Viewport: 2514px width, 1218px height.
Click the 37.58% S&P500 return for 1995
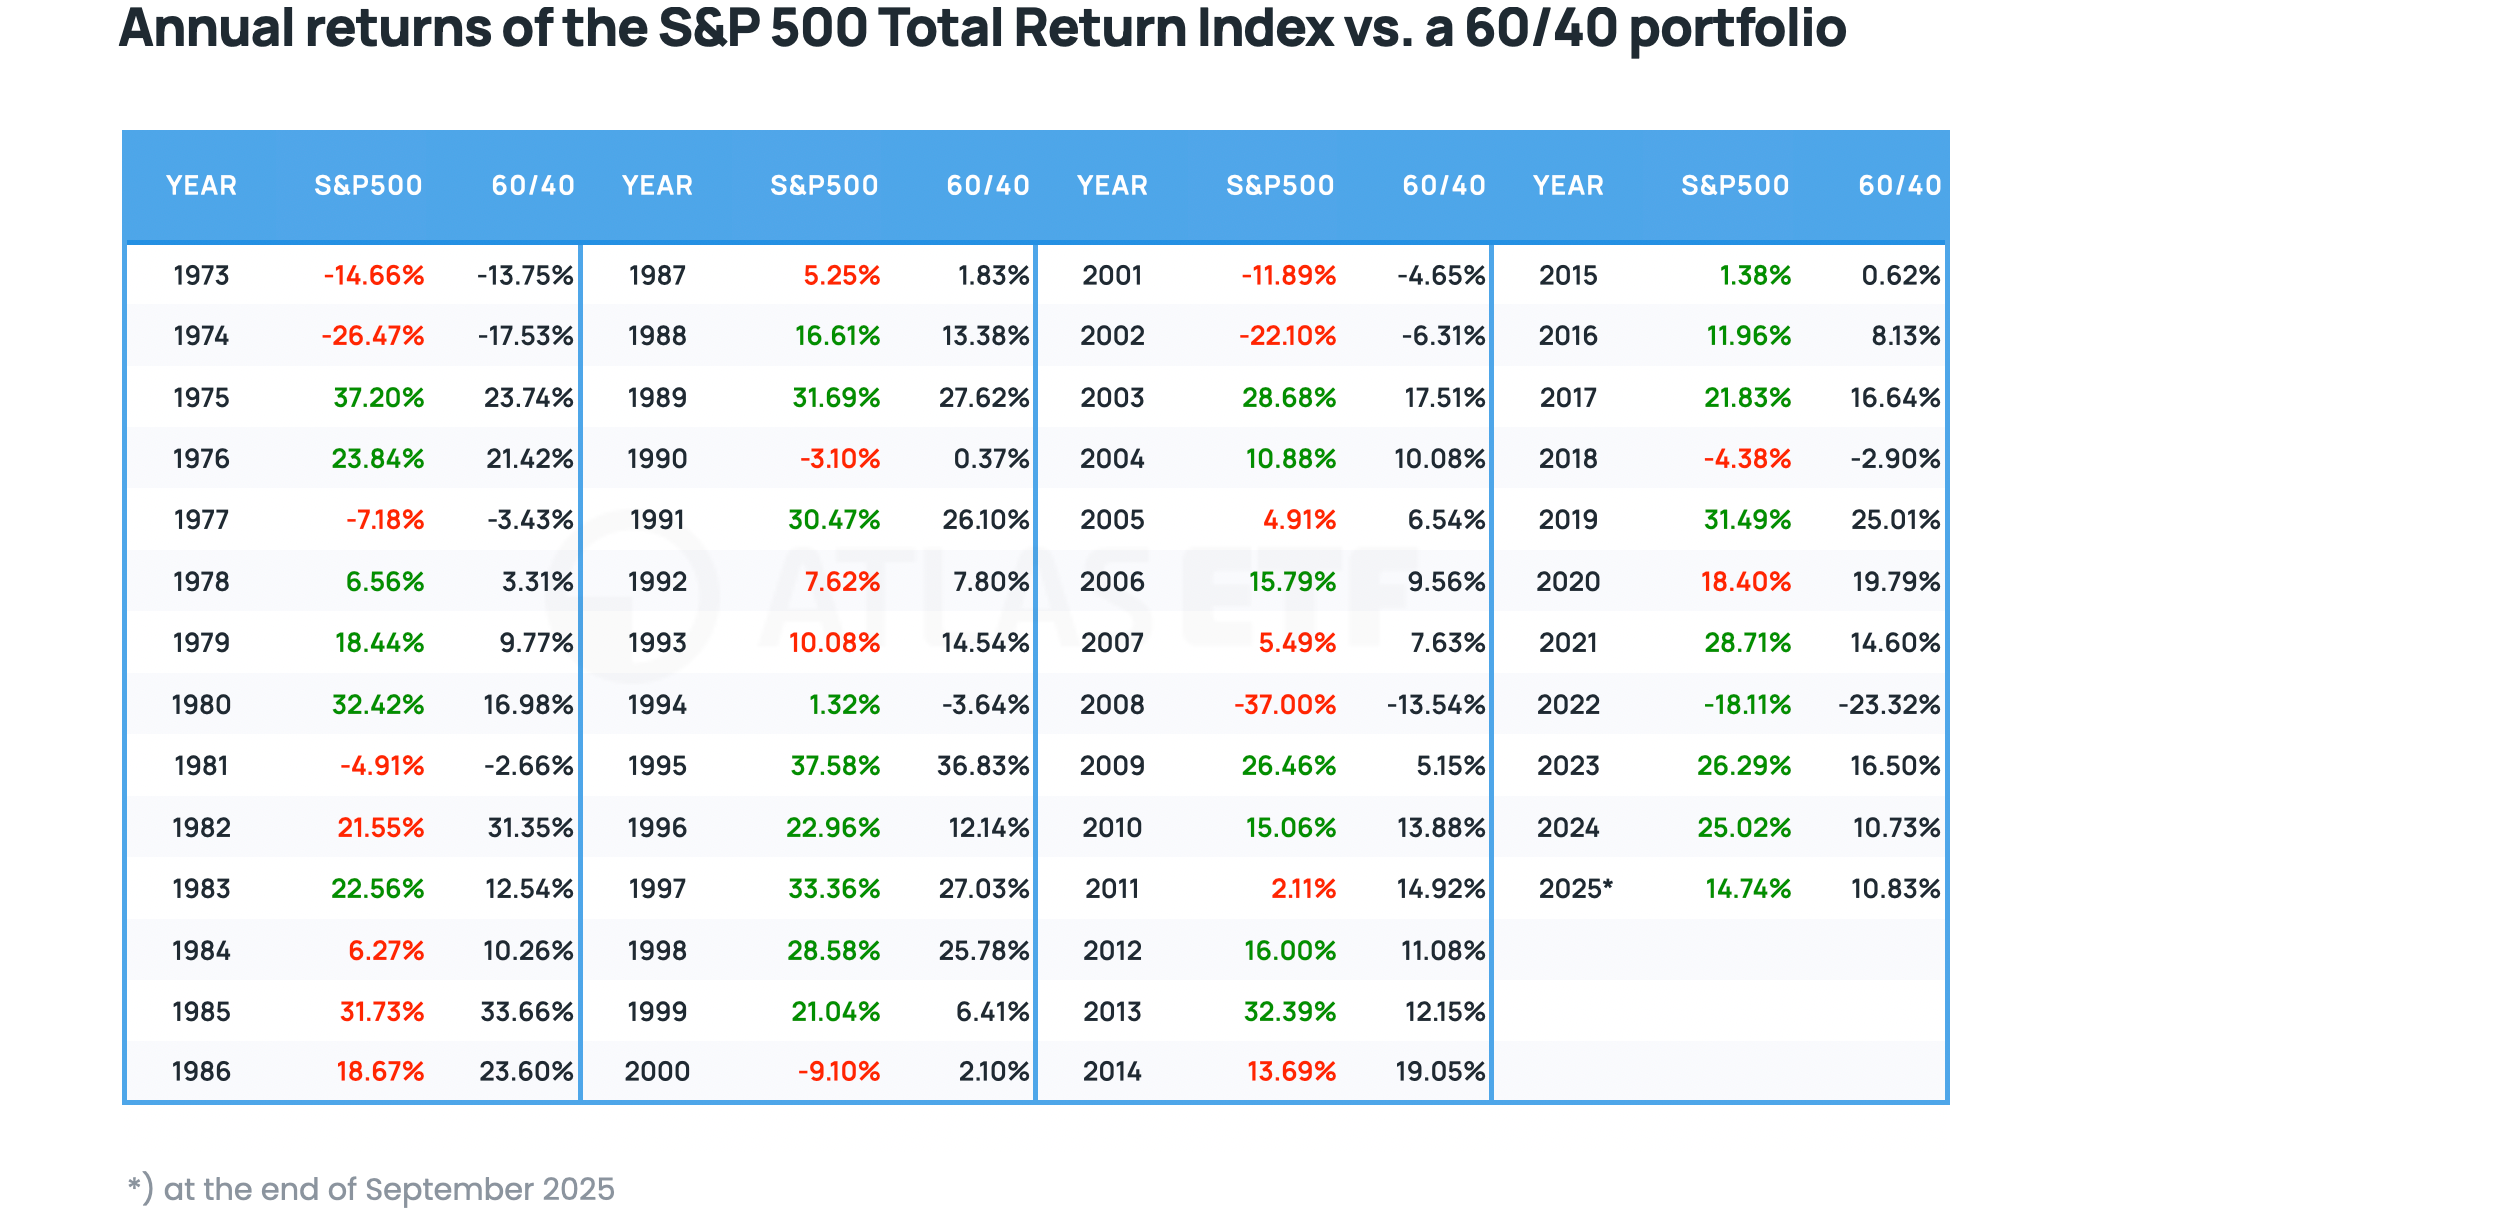(835, 766)
